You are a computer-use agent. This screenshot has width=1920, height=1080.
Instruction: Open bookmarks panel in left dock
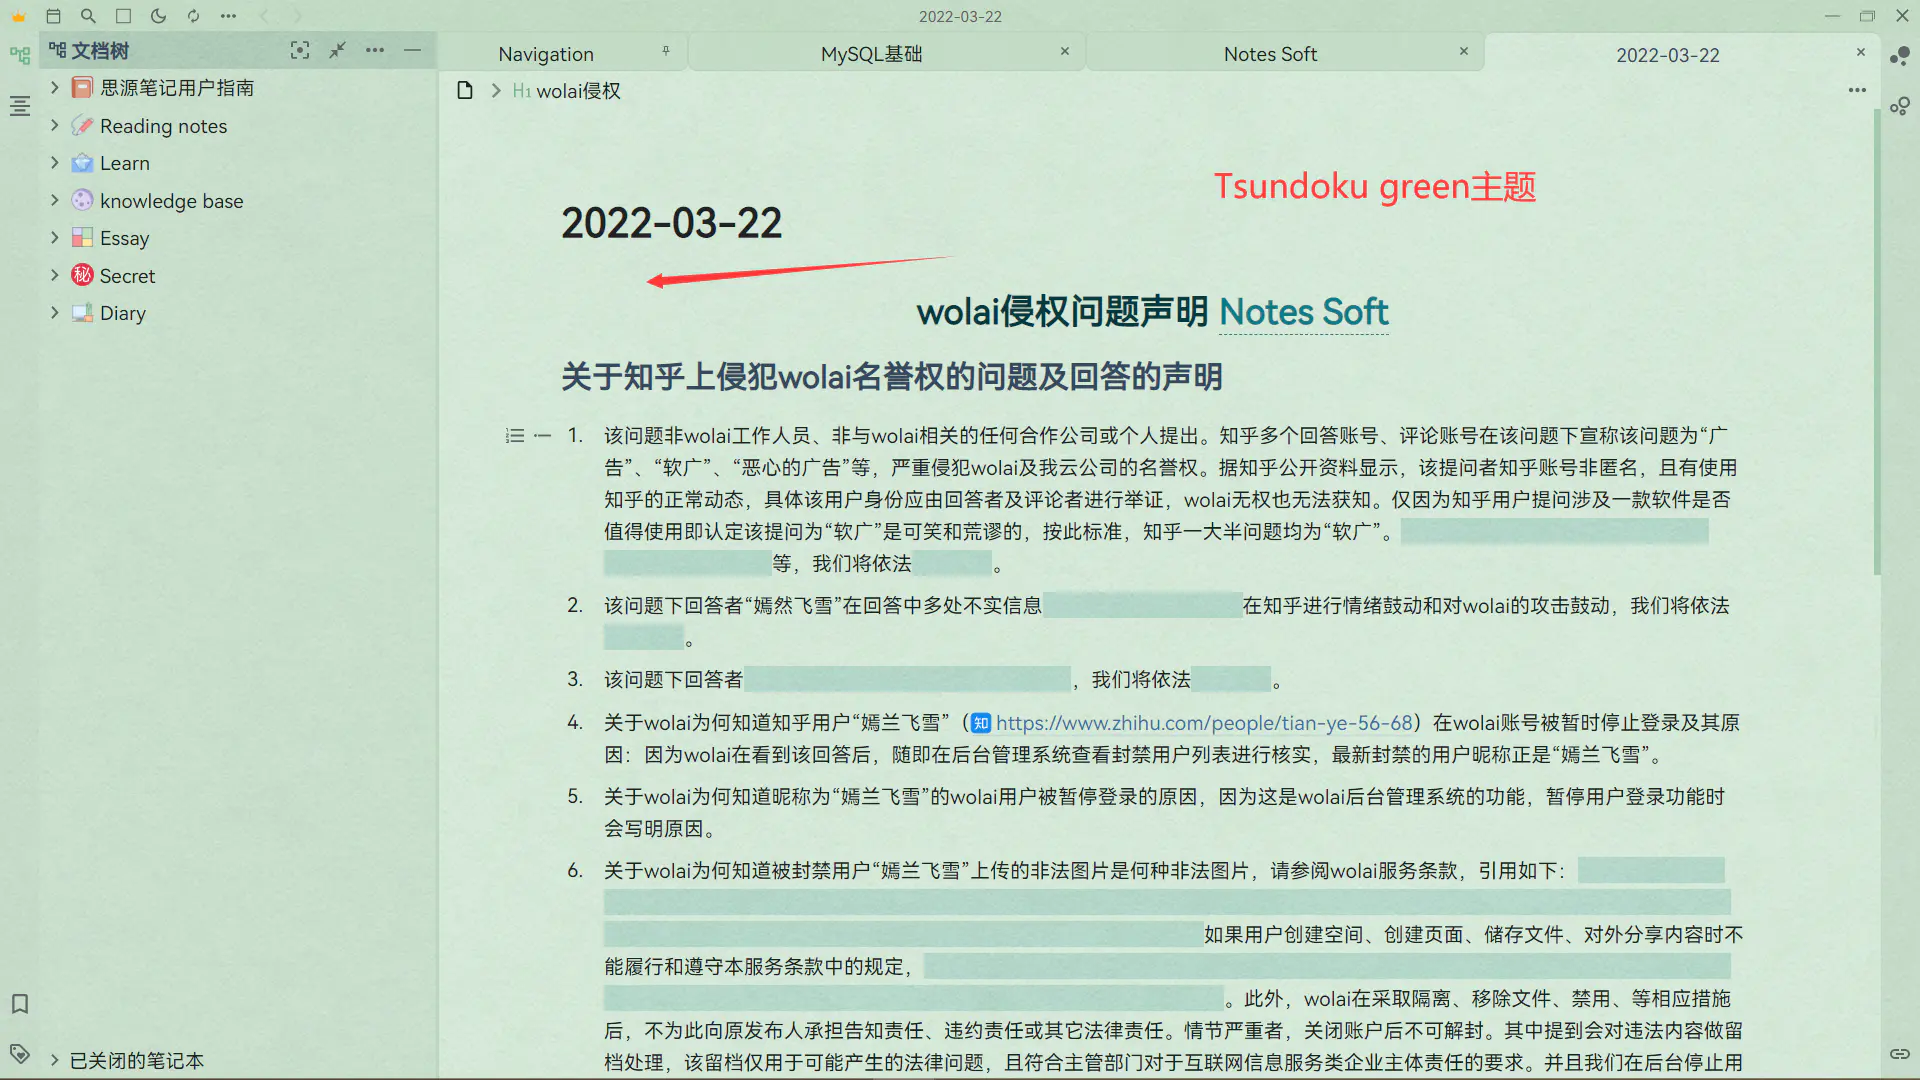[19, 1003]
